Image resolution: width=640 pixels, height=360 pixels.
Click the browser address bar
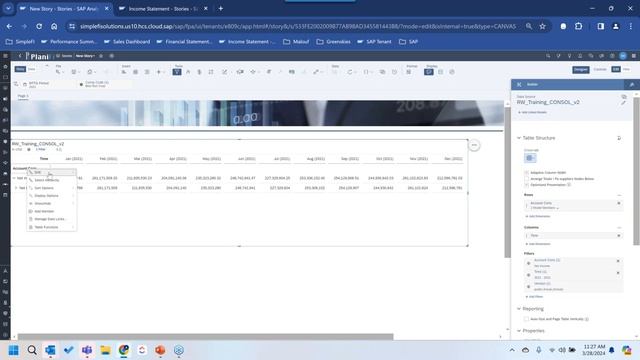click(298, 26)
